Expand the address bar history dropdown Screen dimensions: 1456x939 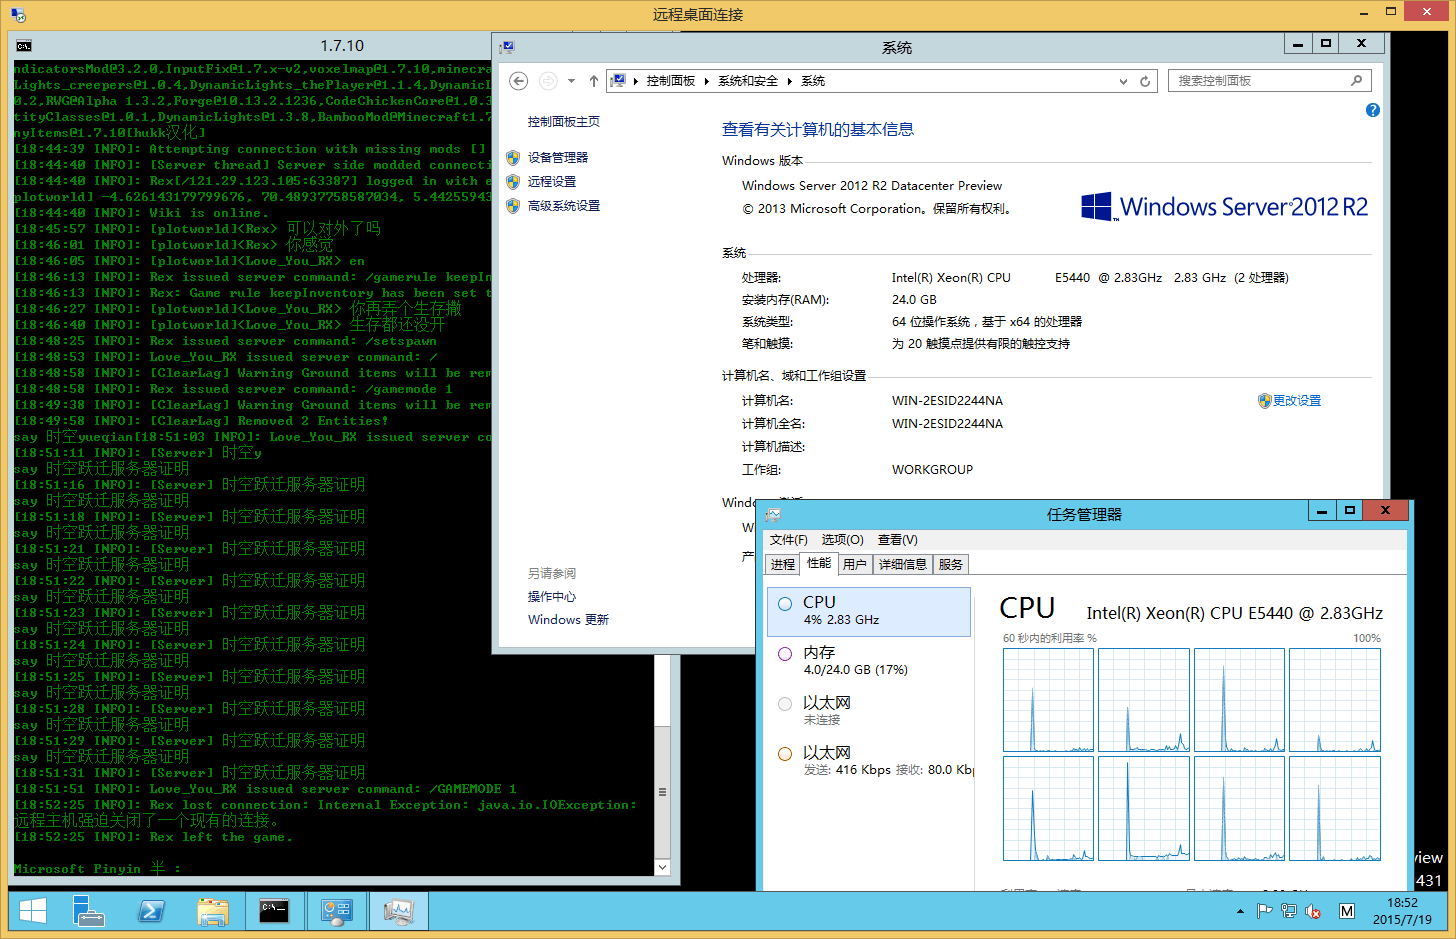pos(1123,81)
